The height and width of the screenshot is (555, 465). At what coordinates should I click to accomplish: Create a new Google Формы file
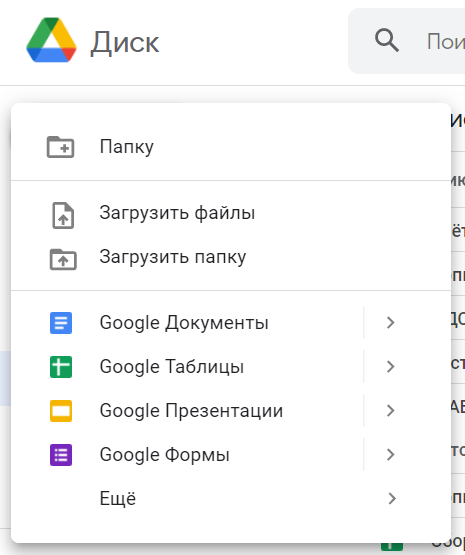(x=188, y=454)
